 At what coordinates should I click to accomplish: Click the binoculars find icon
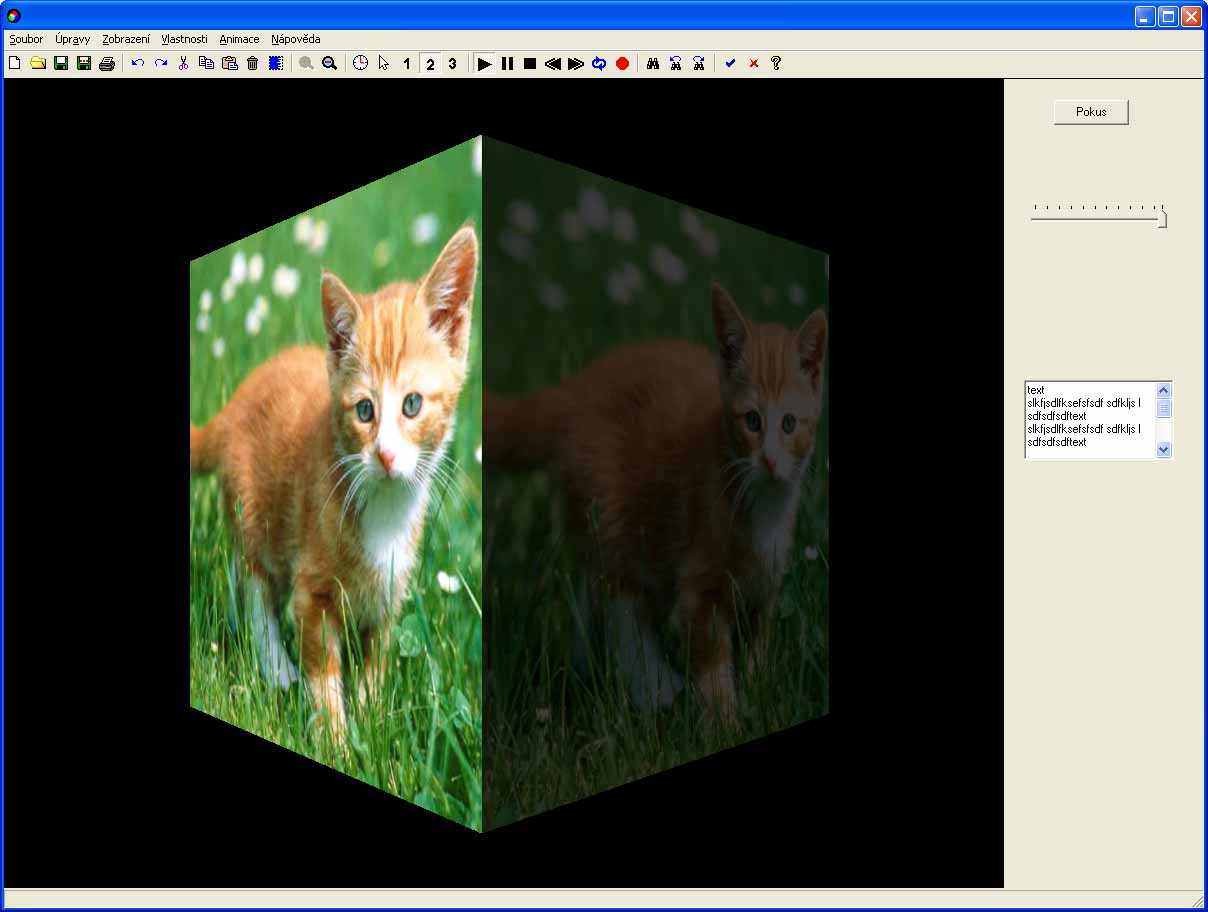click(x=652, y=63)
